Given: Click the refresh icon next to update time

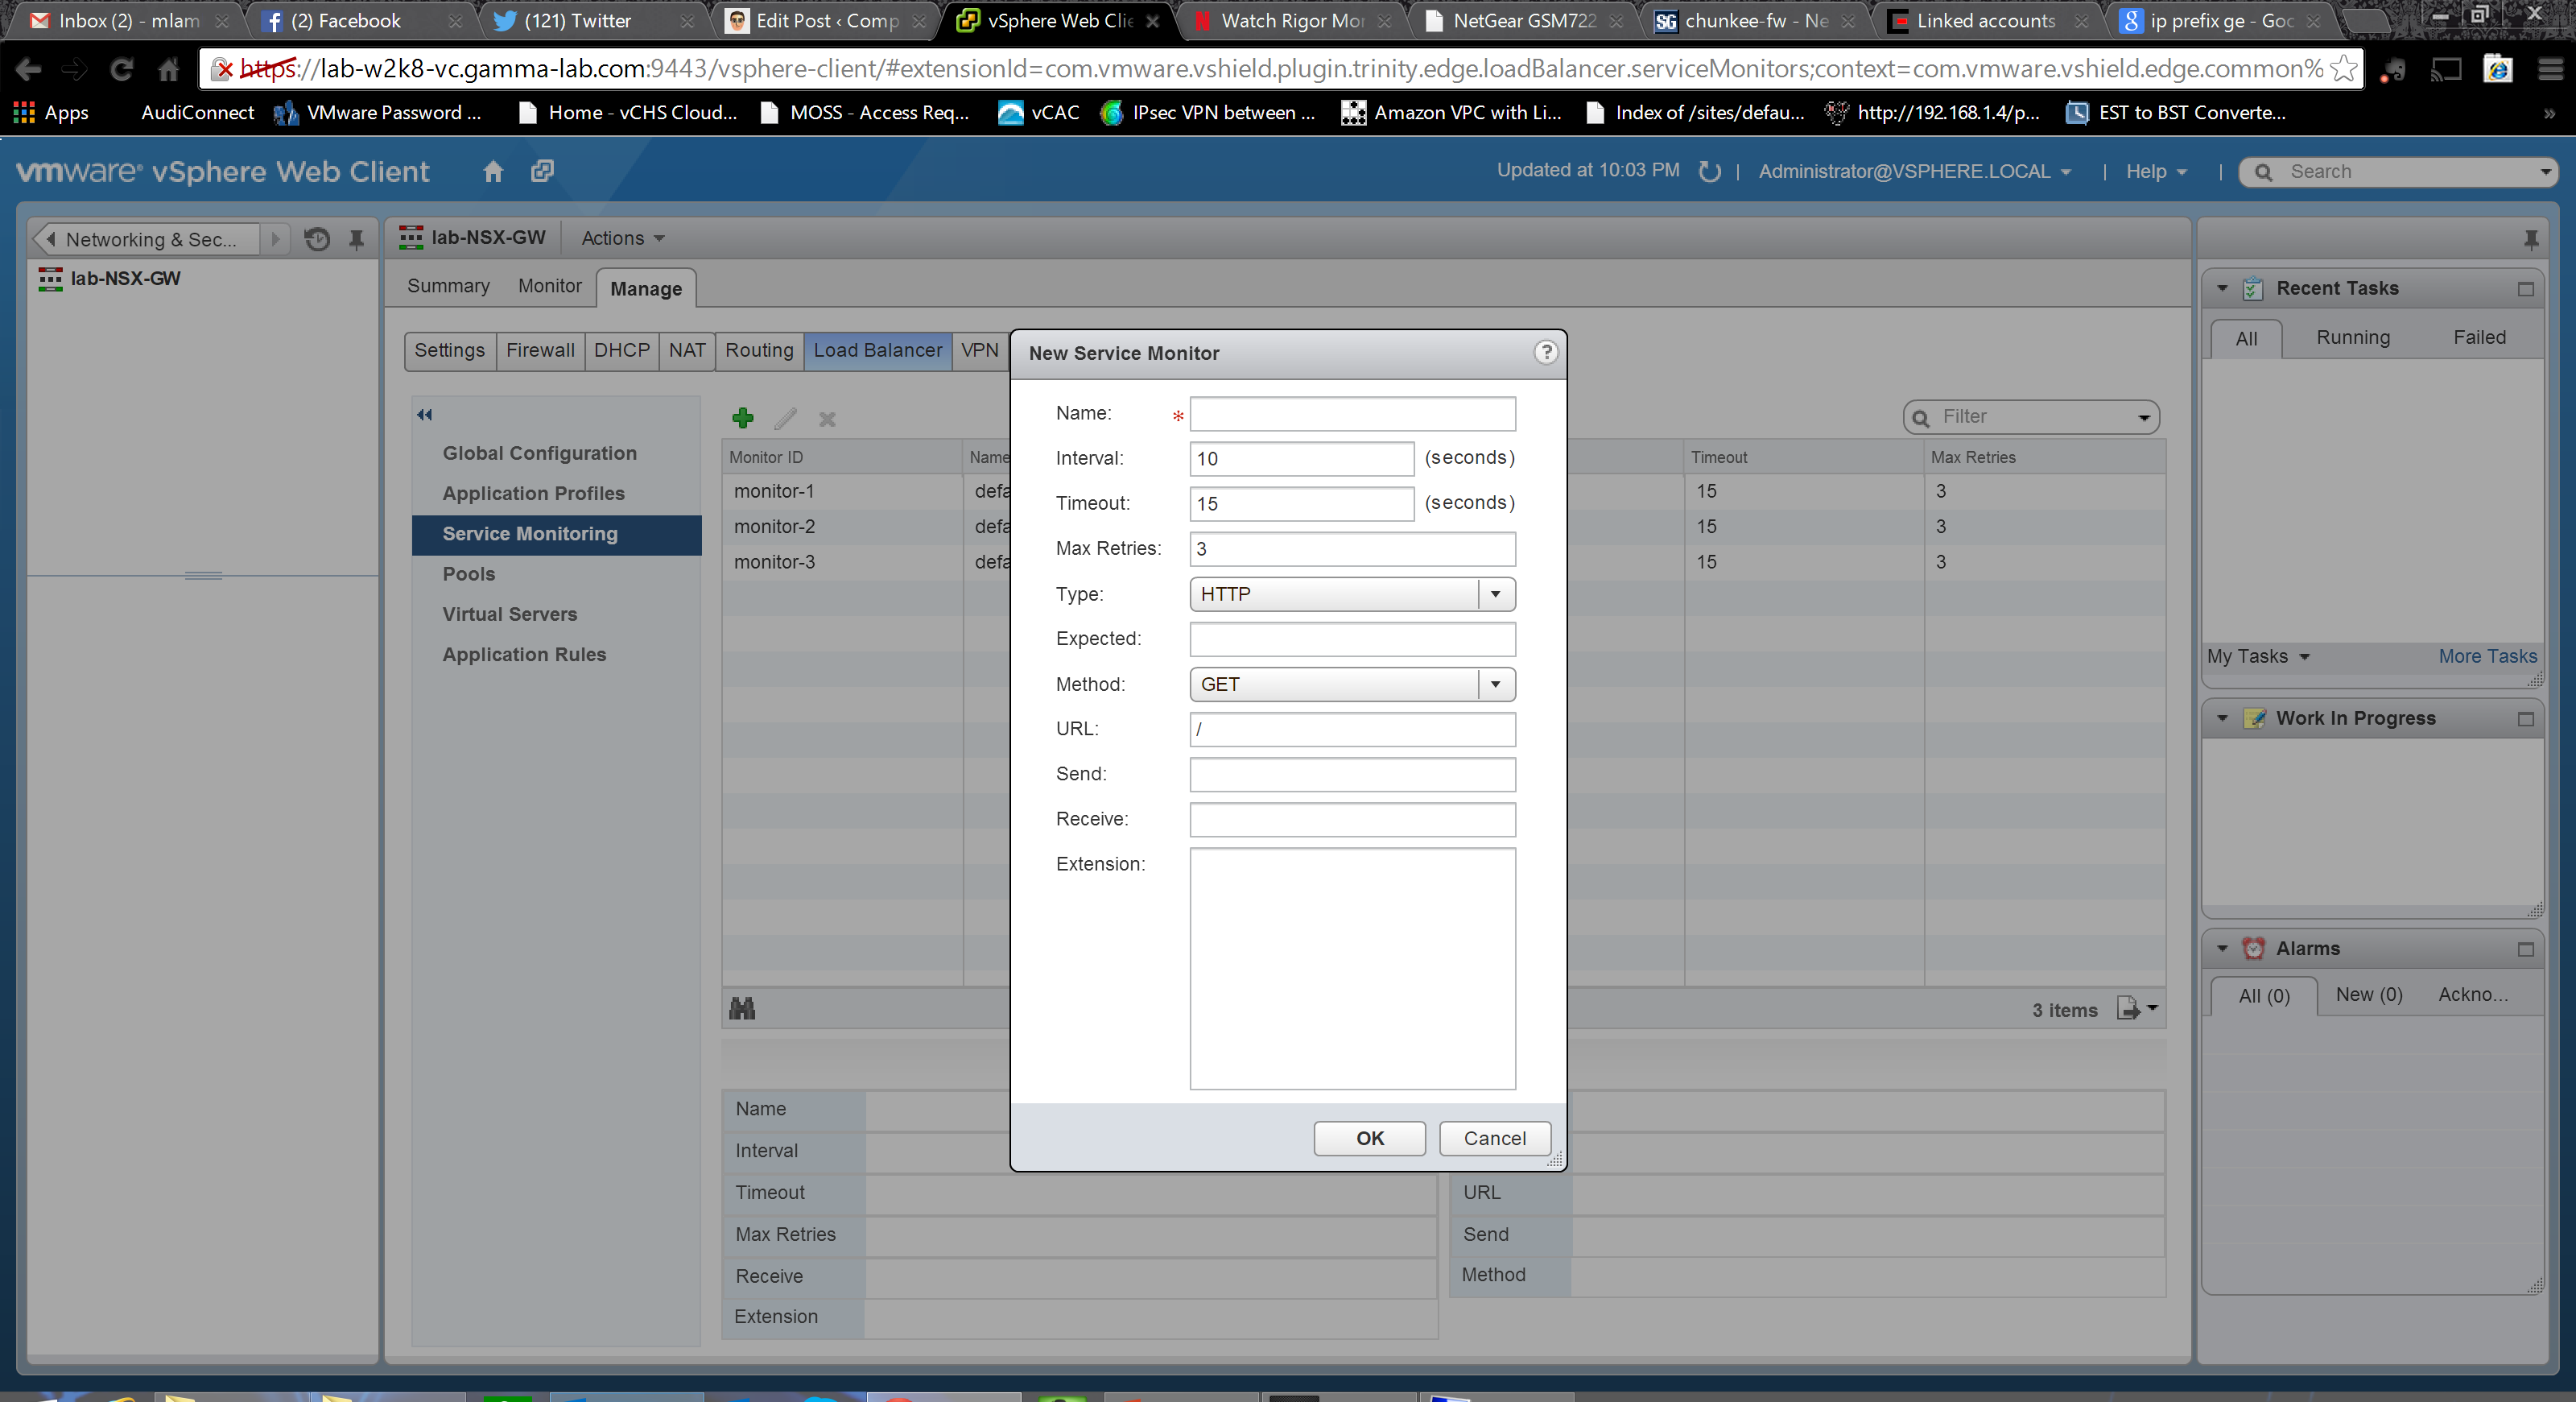Looking at the screenshot, I should click(1709, 171).
